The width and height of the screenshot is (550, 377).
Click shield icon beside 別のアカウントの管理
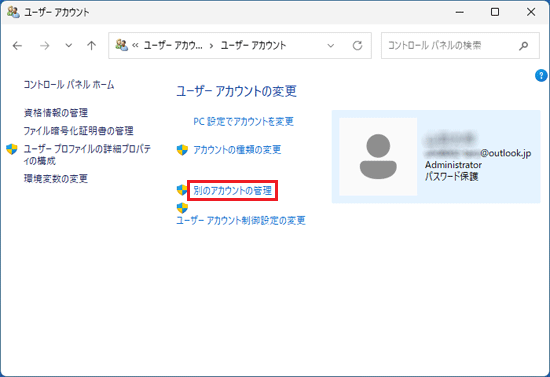[x=182, y=190]
